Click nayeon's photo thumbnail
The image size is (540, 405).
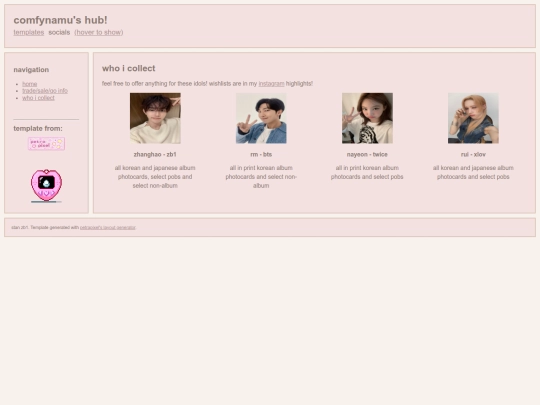(x=367, y=118)
